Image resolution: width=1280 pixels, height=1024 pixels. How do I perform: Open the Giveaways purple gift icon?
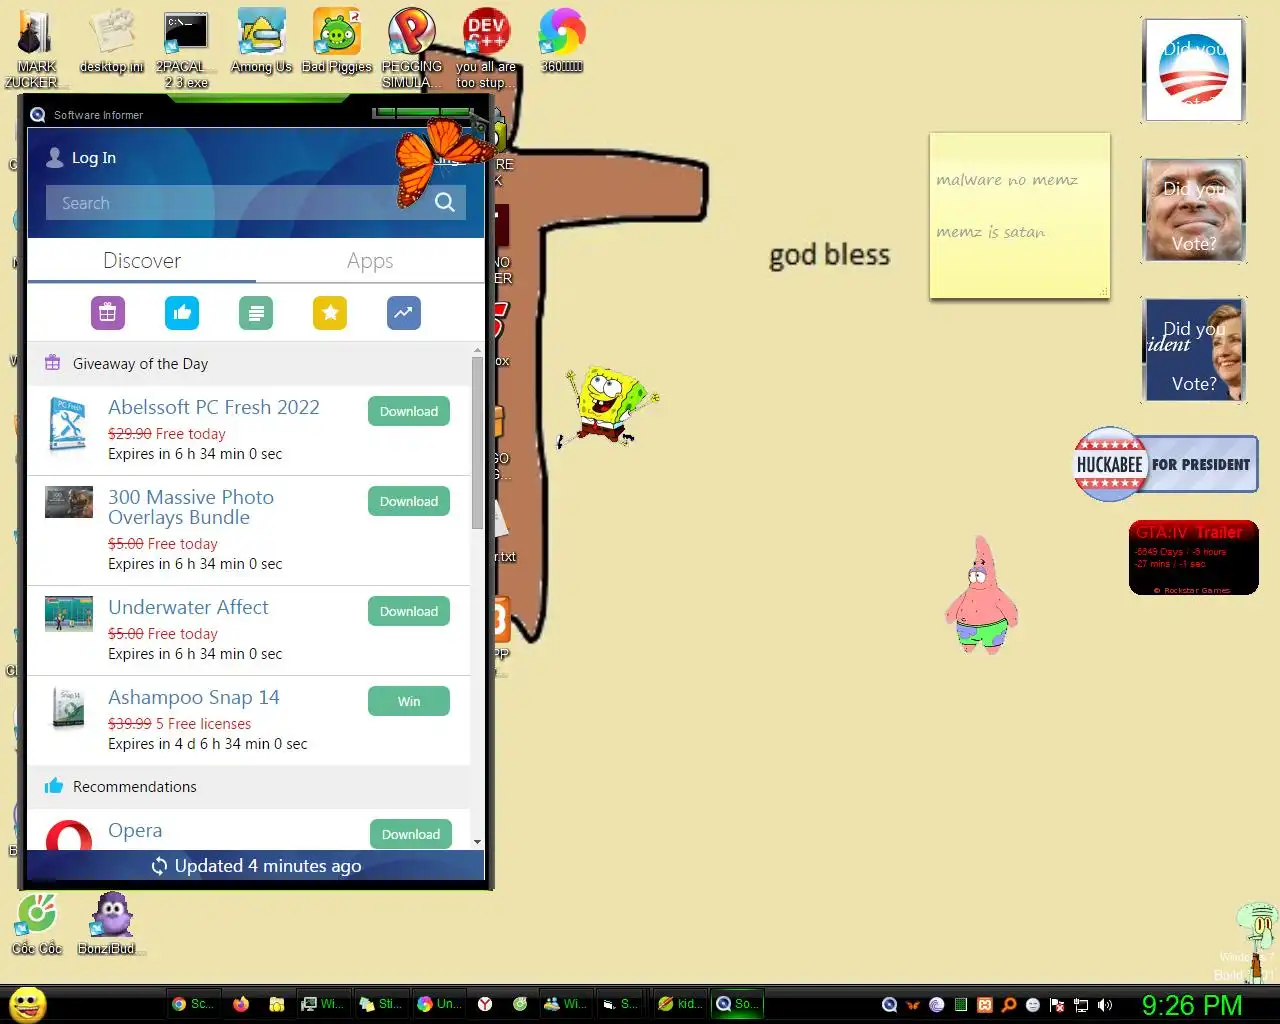click(x=108, y=313)
